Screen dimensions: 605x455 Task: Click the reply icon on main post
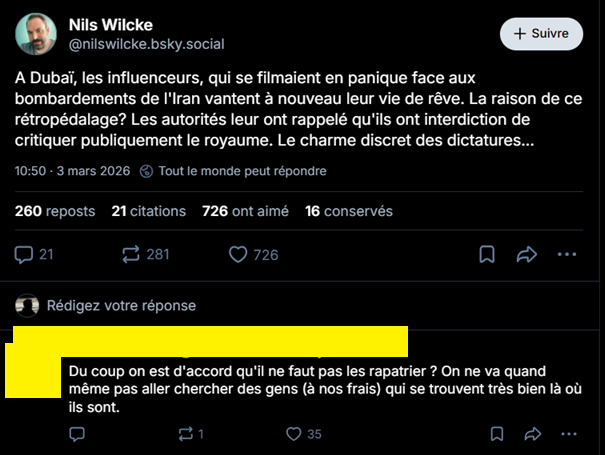24,255
